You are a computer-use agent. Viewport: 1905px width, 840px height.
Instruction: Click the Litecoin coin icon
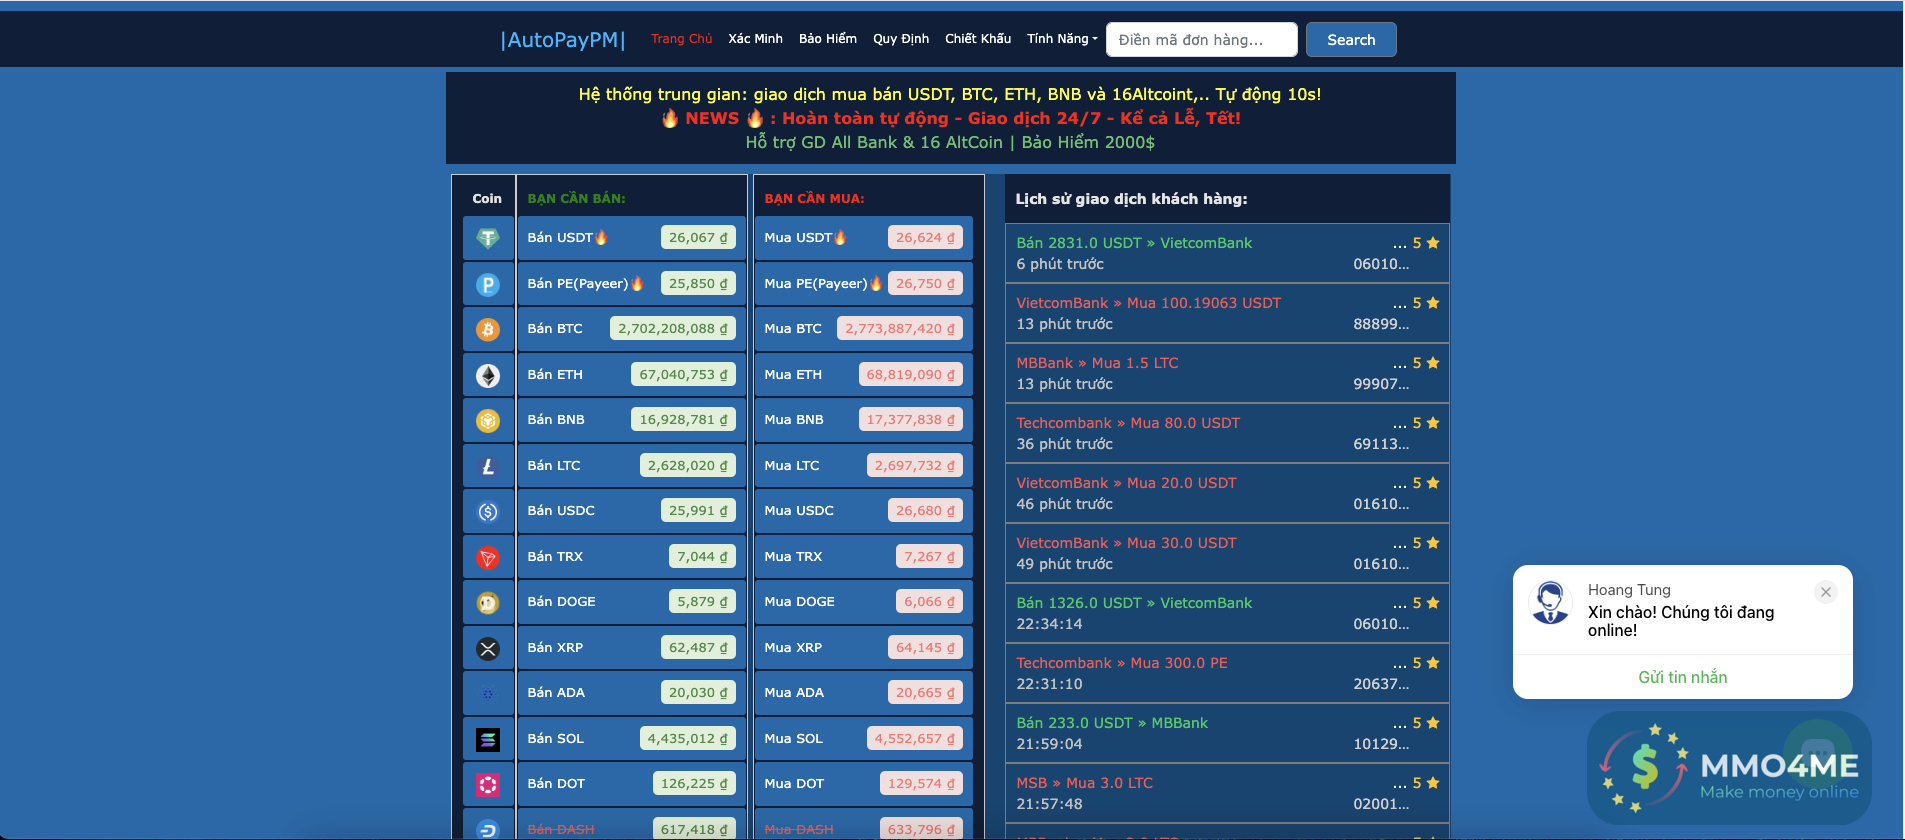tap(488, 466)
